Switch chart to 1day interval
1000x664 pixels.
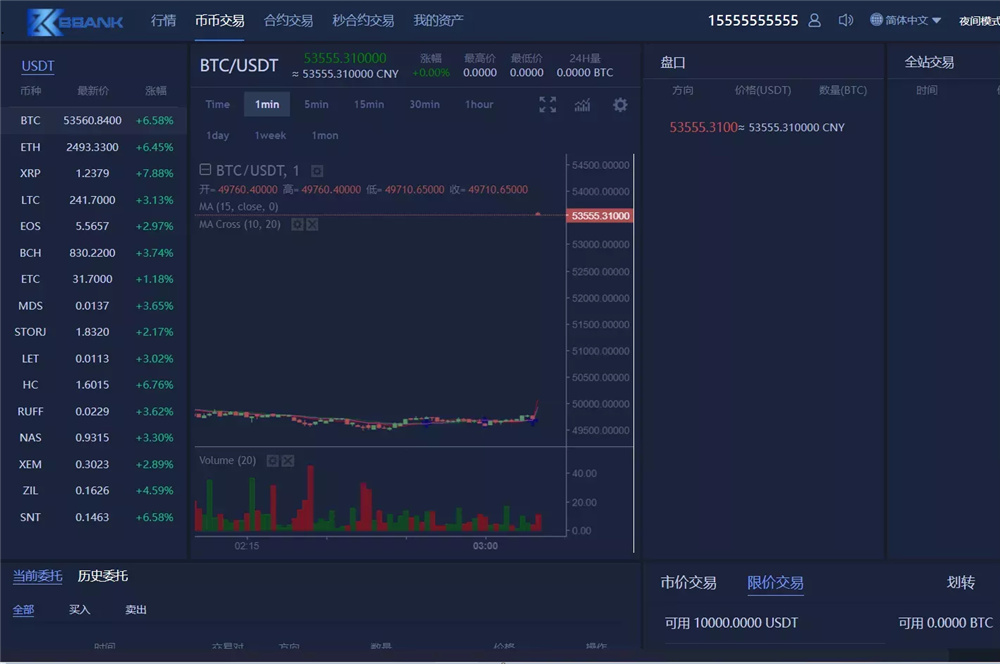tap(217, 135)
